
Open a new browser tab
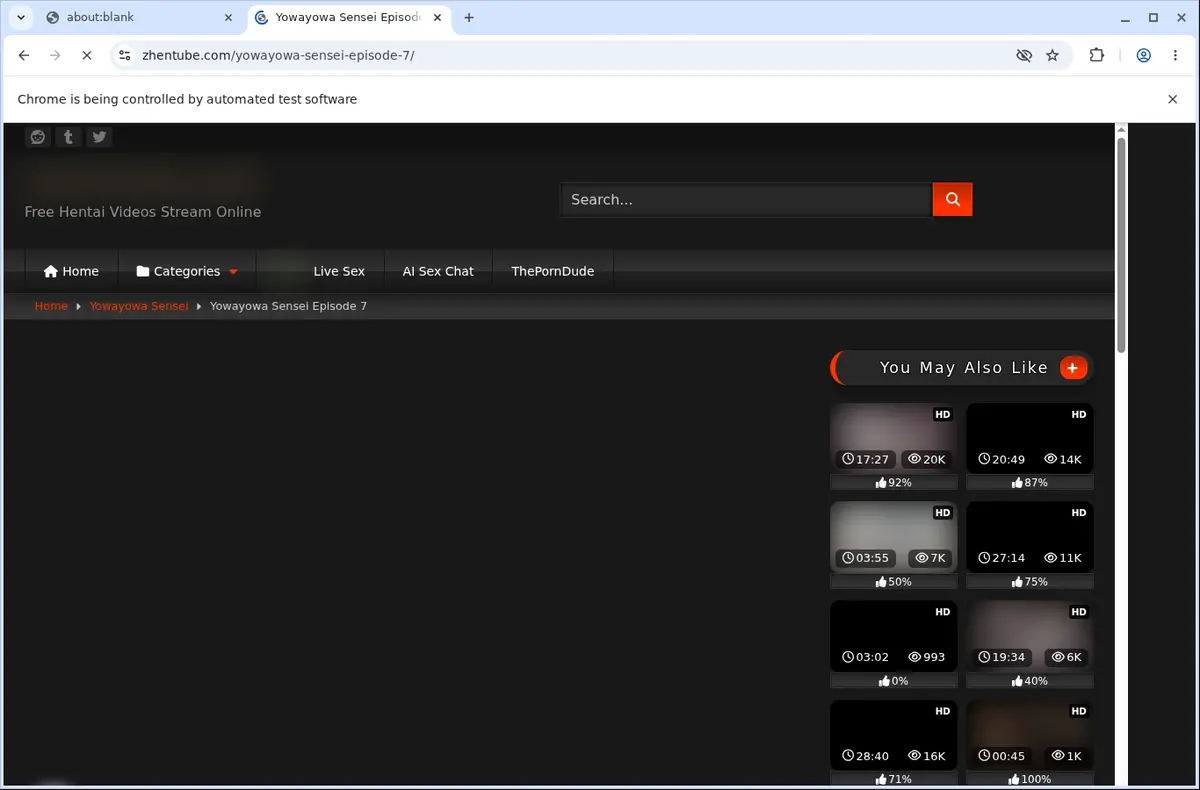469,17
